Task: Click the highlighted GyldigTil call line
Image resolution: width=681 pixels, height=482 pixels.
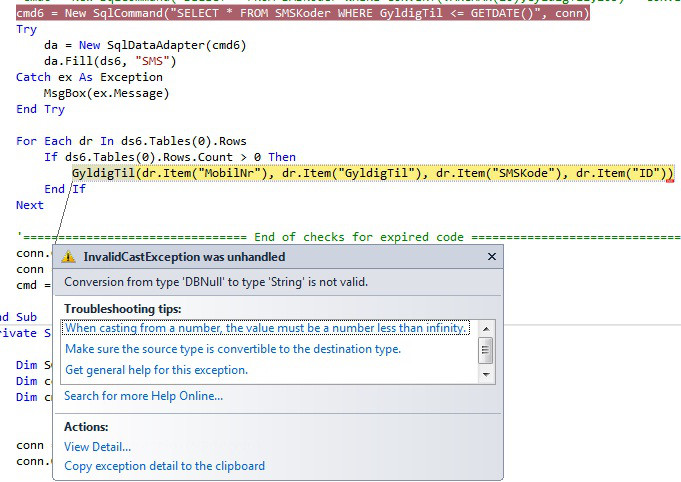Action: tap(373, 173)
